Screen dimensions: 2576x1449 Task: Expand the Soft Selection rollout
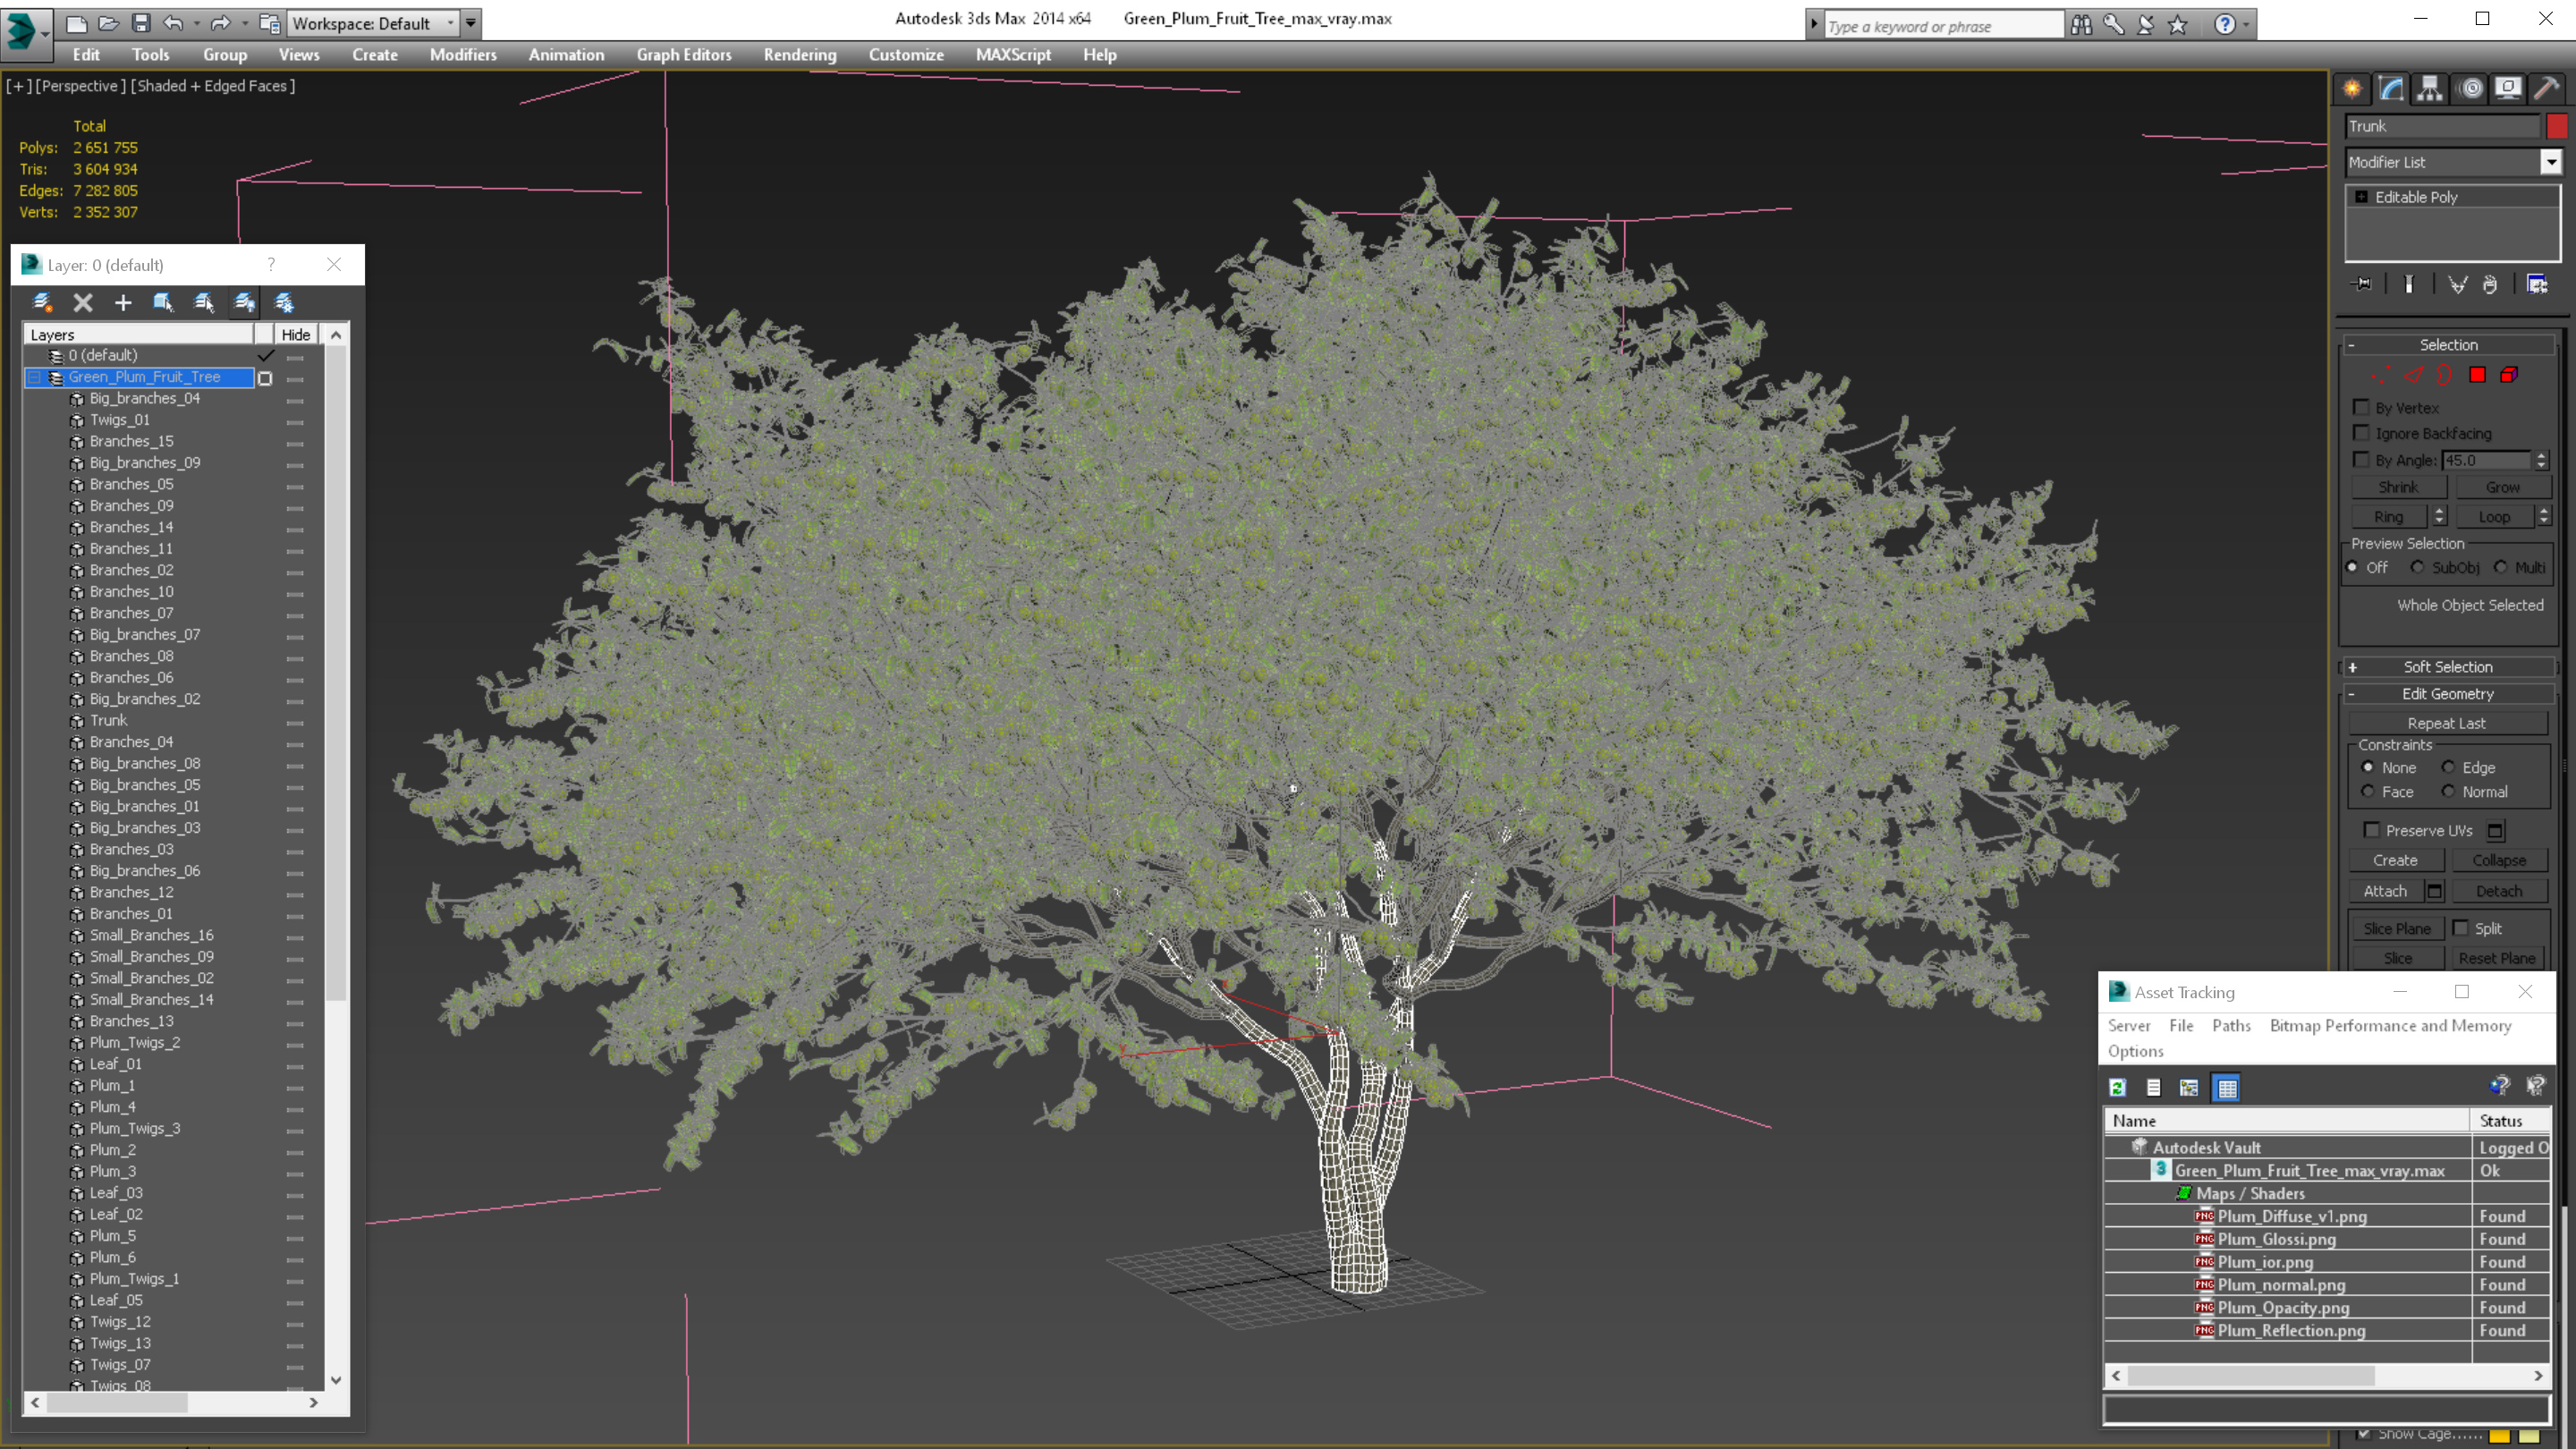click(x=2448, y=667)
